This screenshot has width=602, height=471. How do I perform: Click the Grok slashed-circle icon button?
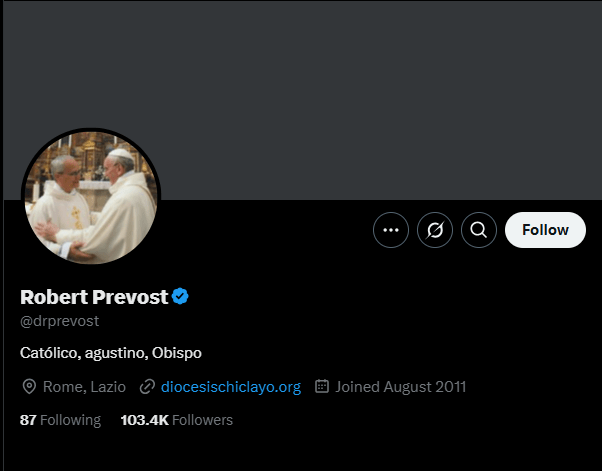(435, 230)
